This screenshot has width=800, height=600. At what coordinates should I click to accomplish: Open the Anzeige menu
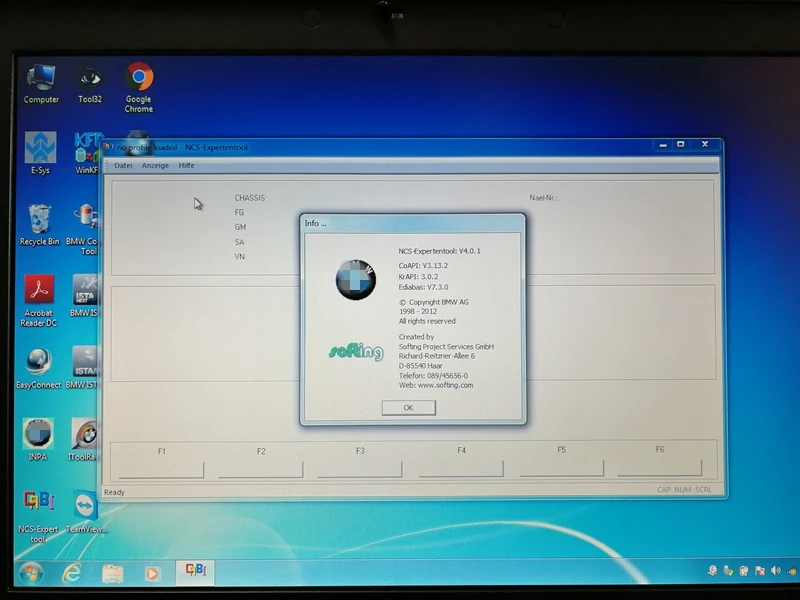(155, 166)
